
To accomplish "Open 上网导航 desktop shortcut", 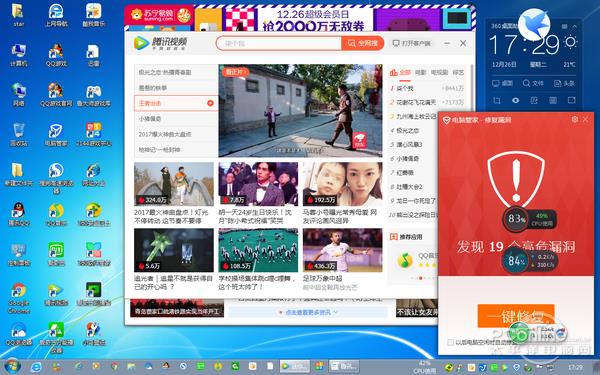I will pos(56,14).
